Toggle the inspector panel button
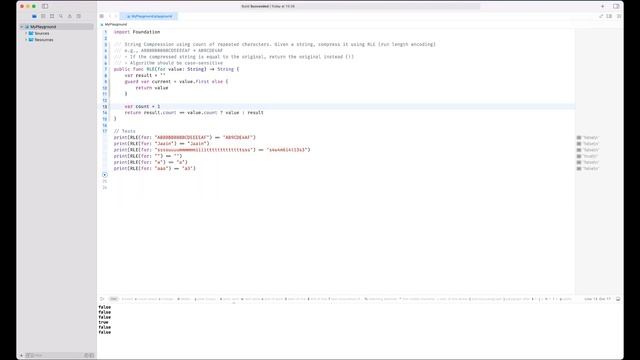Screen dimensions: 640x360 click(616, 6)
